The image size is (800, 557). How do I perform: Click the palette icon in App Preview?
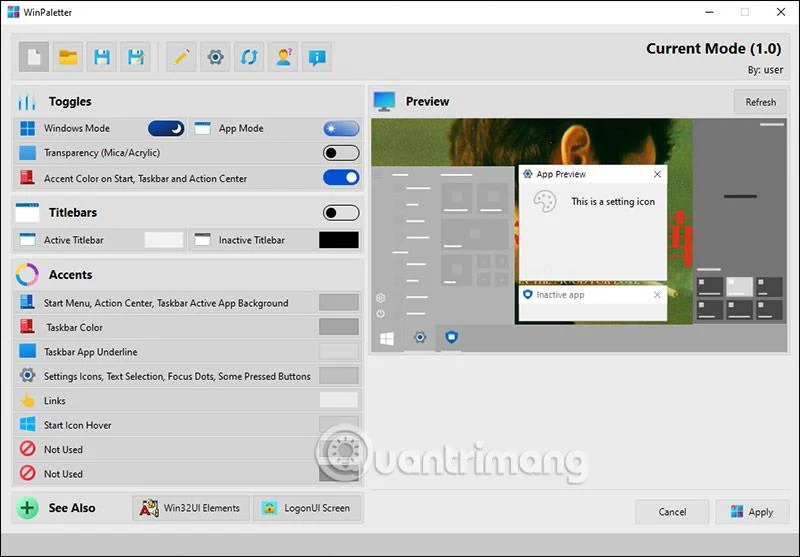(x=545, y=201)
